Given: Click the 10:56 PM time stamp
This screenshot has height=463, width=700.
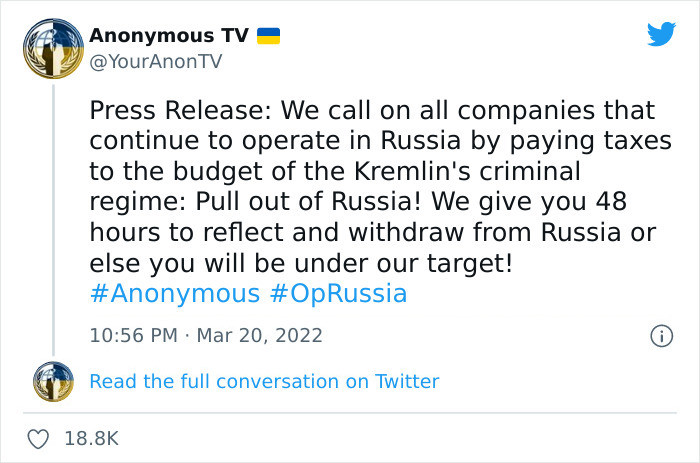Looking at the screenshot, I should 133,336.
